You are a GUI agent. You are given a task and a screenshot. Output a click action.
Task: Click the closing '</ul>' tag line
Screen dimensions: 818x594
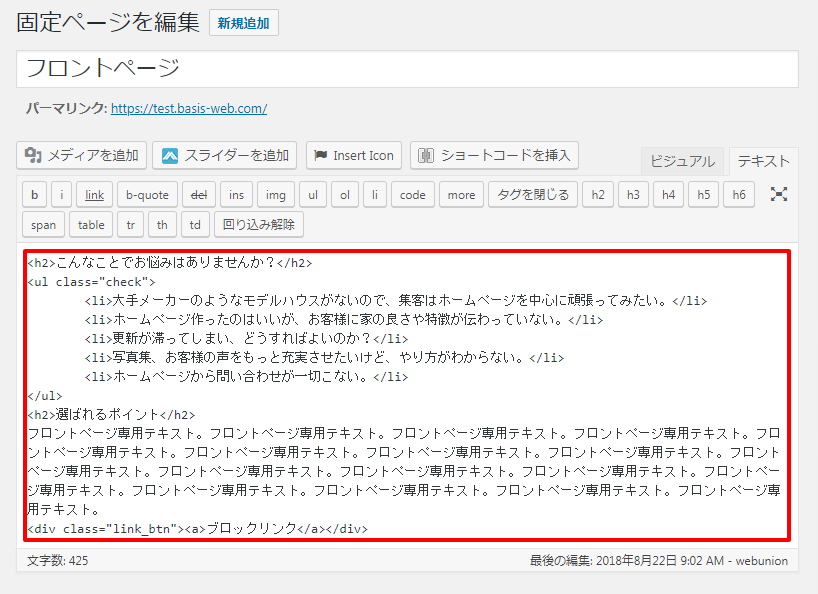44,396
